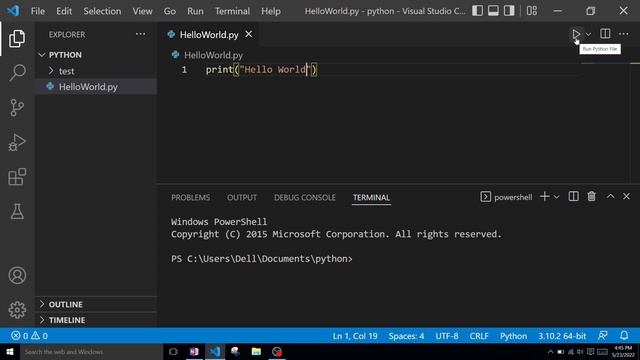The height and width of the screenshot is (360, 640).
Task: Open the File menu
Action: [38, 11]
